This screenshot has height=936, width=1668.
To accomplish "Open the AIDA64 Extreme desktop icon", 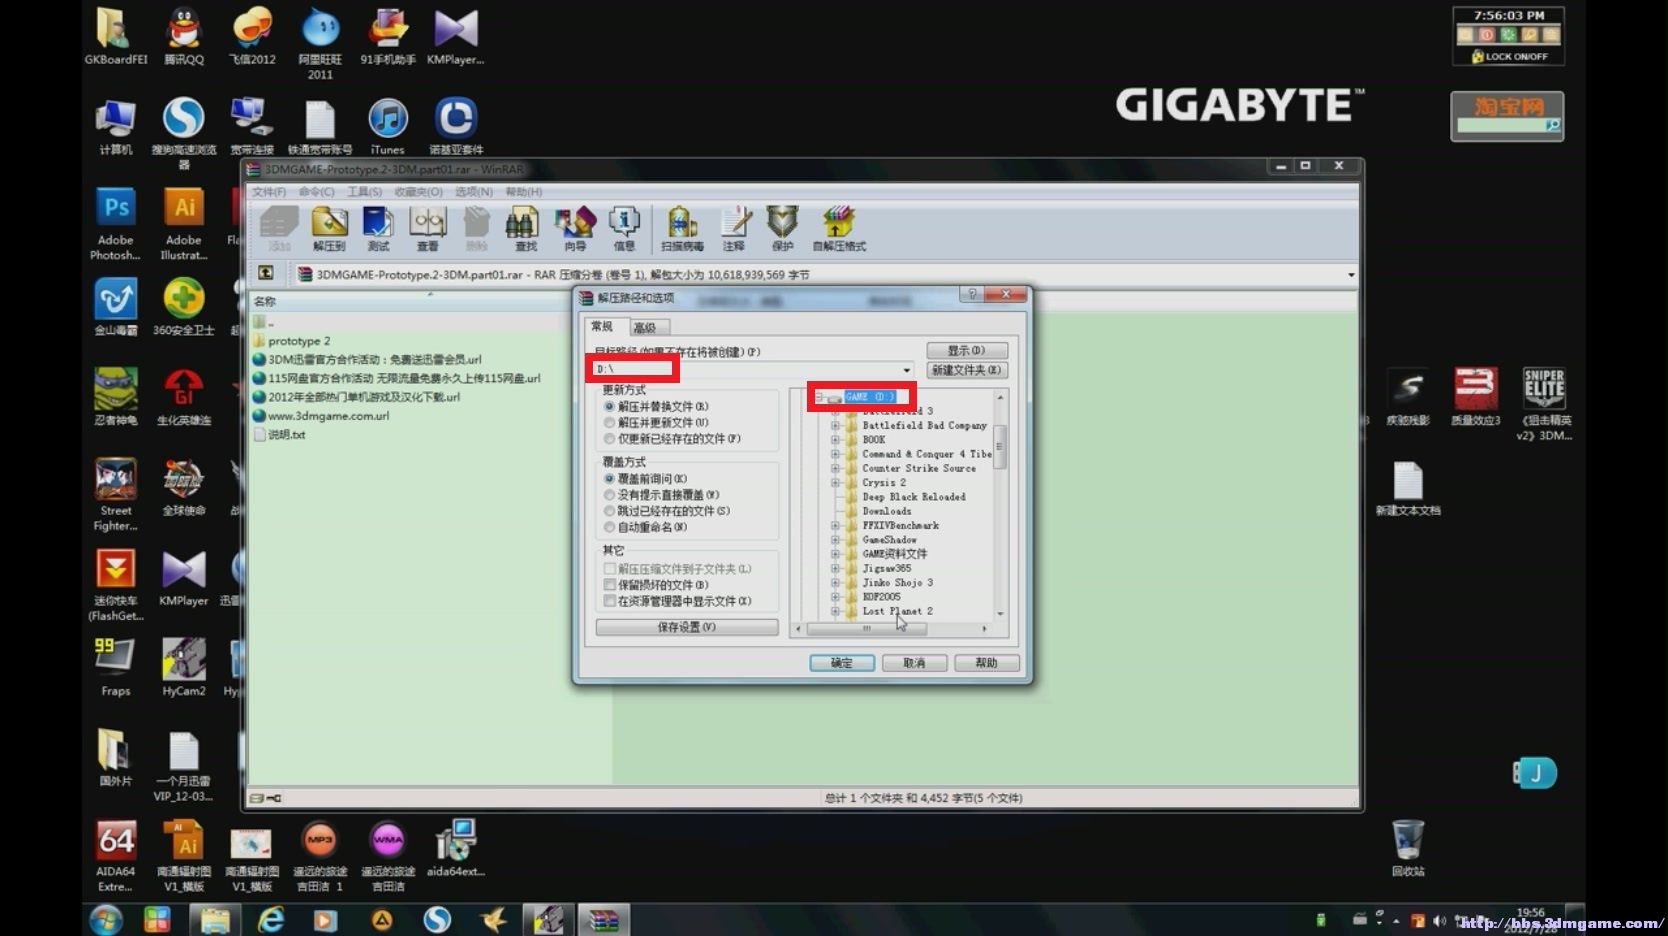I will pyautogui.click(x=116, y=856).
